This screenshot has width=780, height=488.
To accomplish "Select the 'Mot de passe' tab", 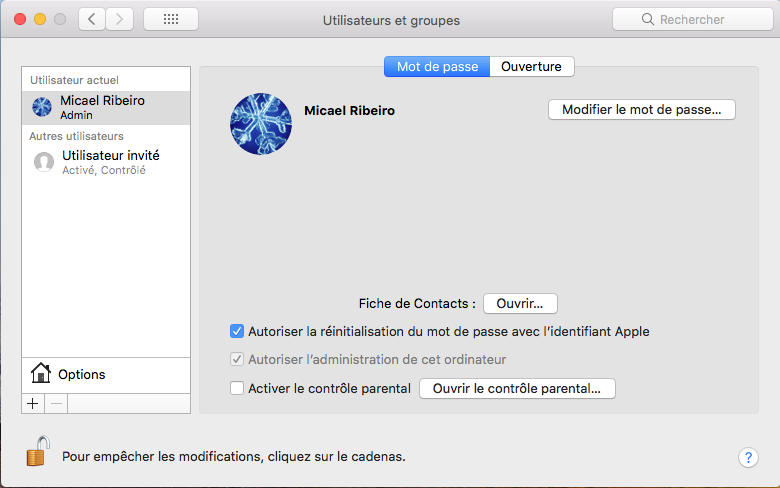I will (437, 66).
